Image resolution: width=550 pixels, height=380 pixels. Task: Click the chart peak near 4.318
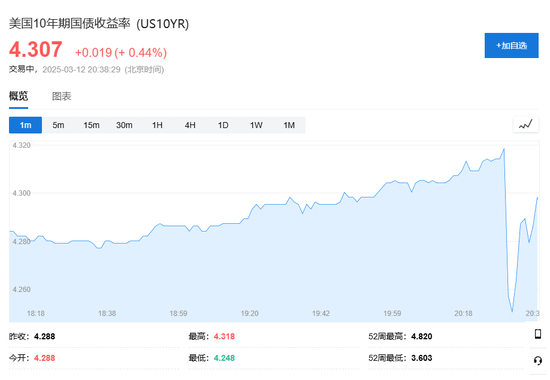pos(504,149)
